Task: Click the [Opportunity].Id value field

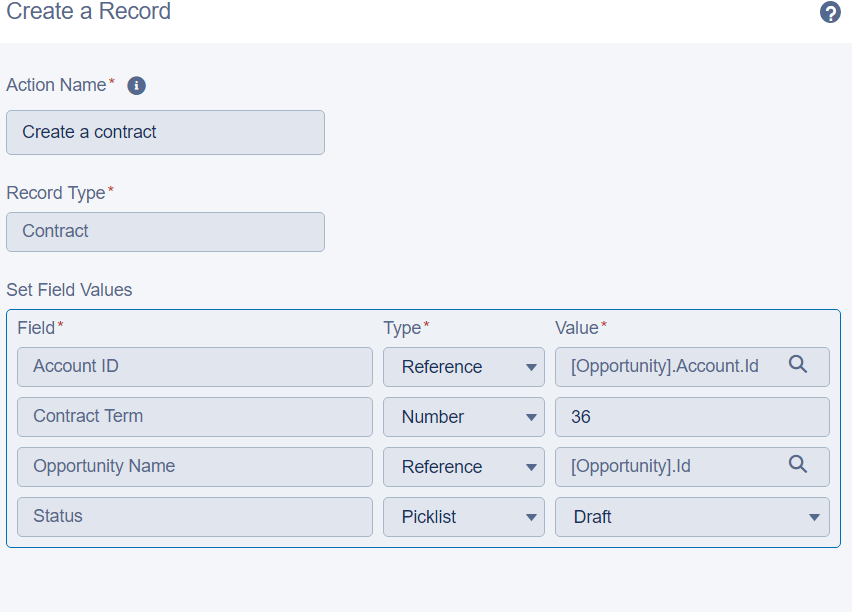Action: [665, 467]
